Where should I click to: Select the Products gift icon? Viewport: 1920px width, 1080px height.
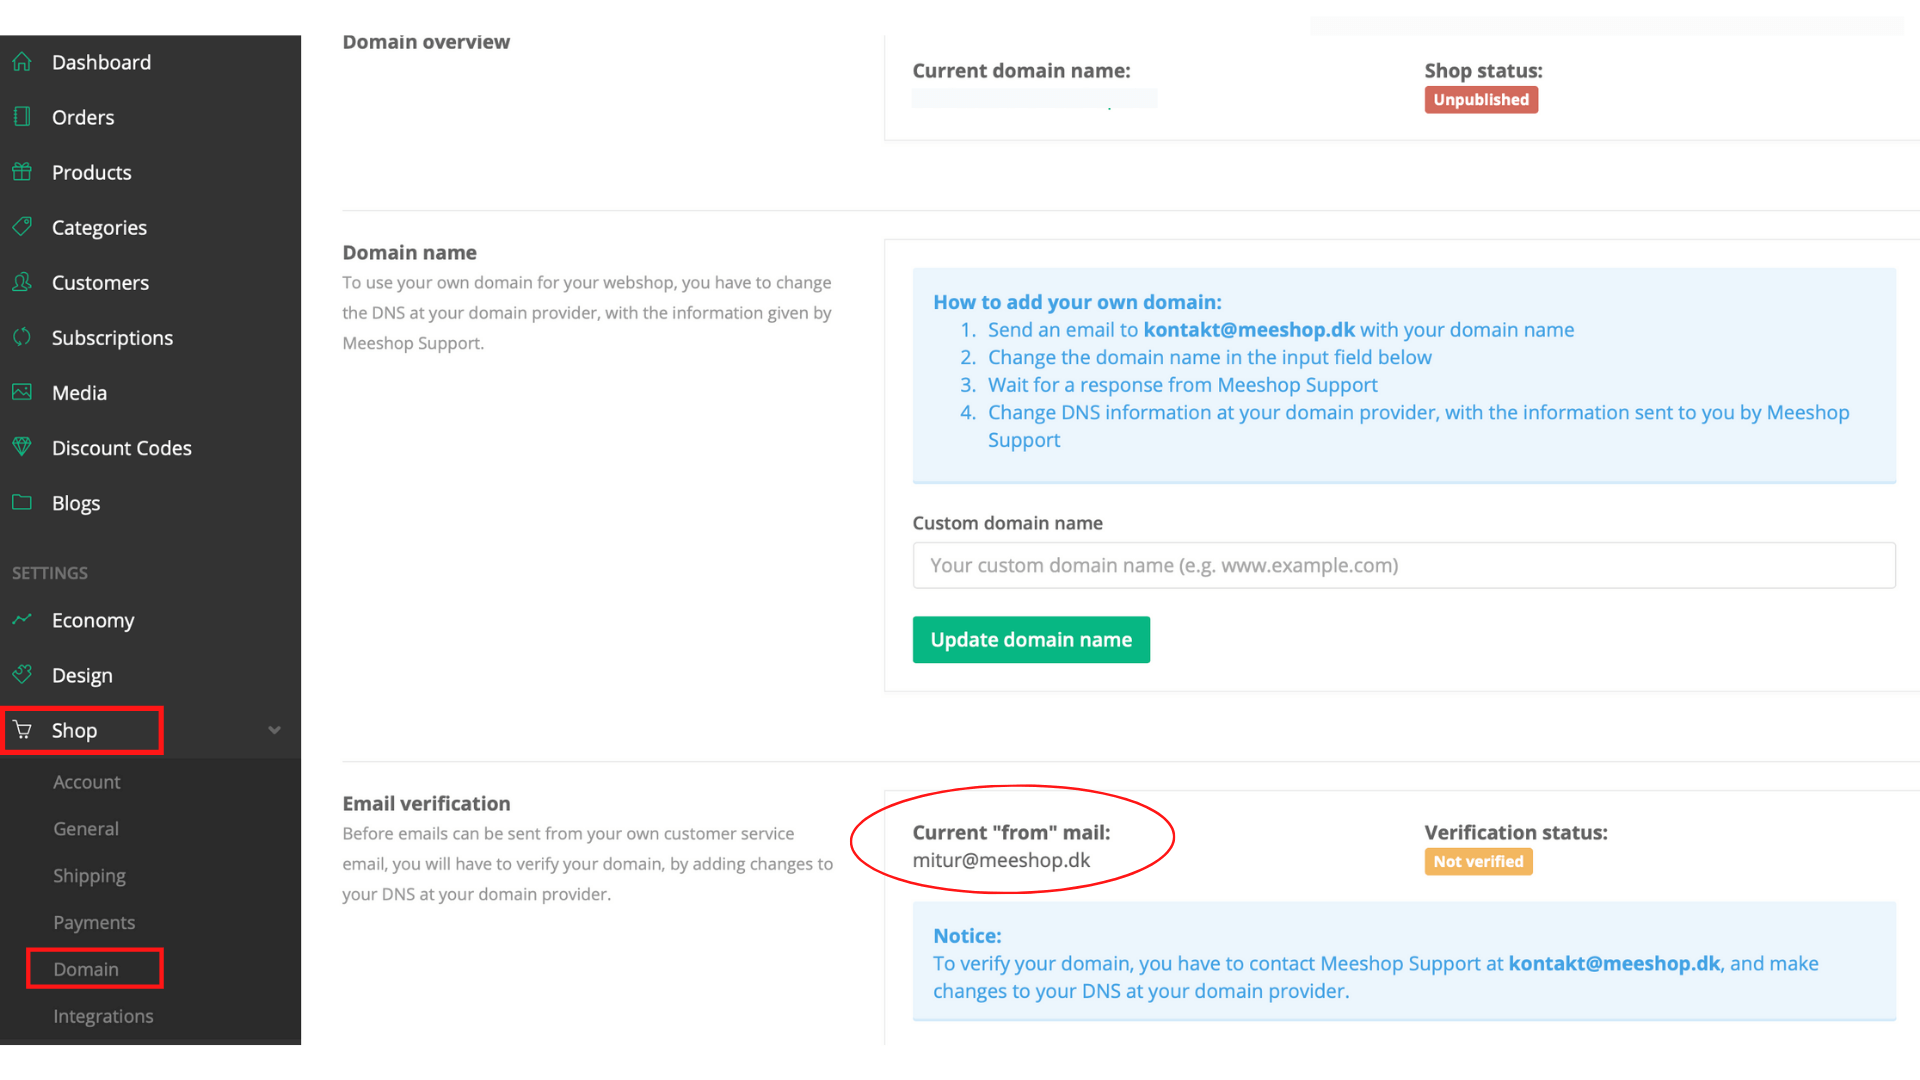point(22,172)
